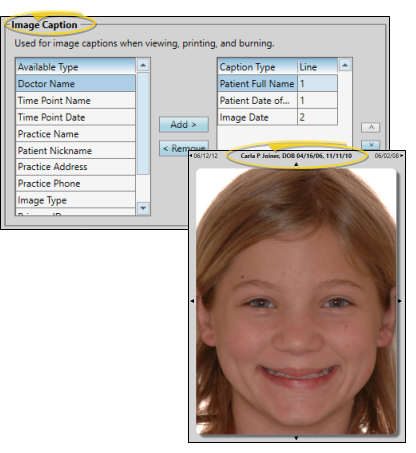Select Practice Phone row

(x=76, y=183)
